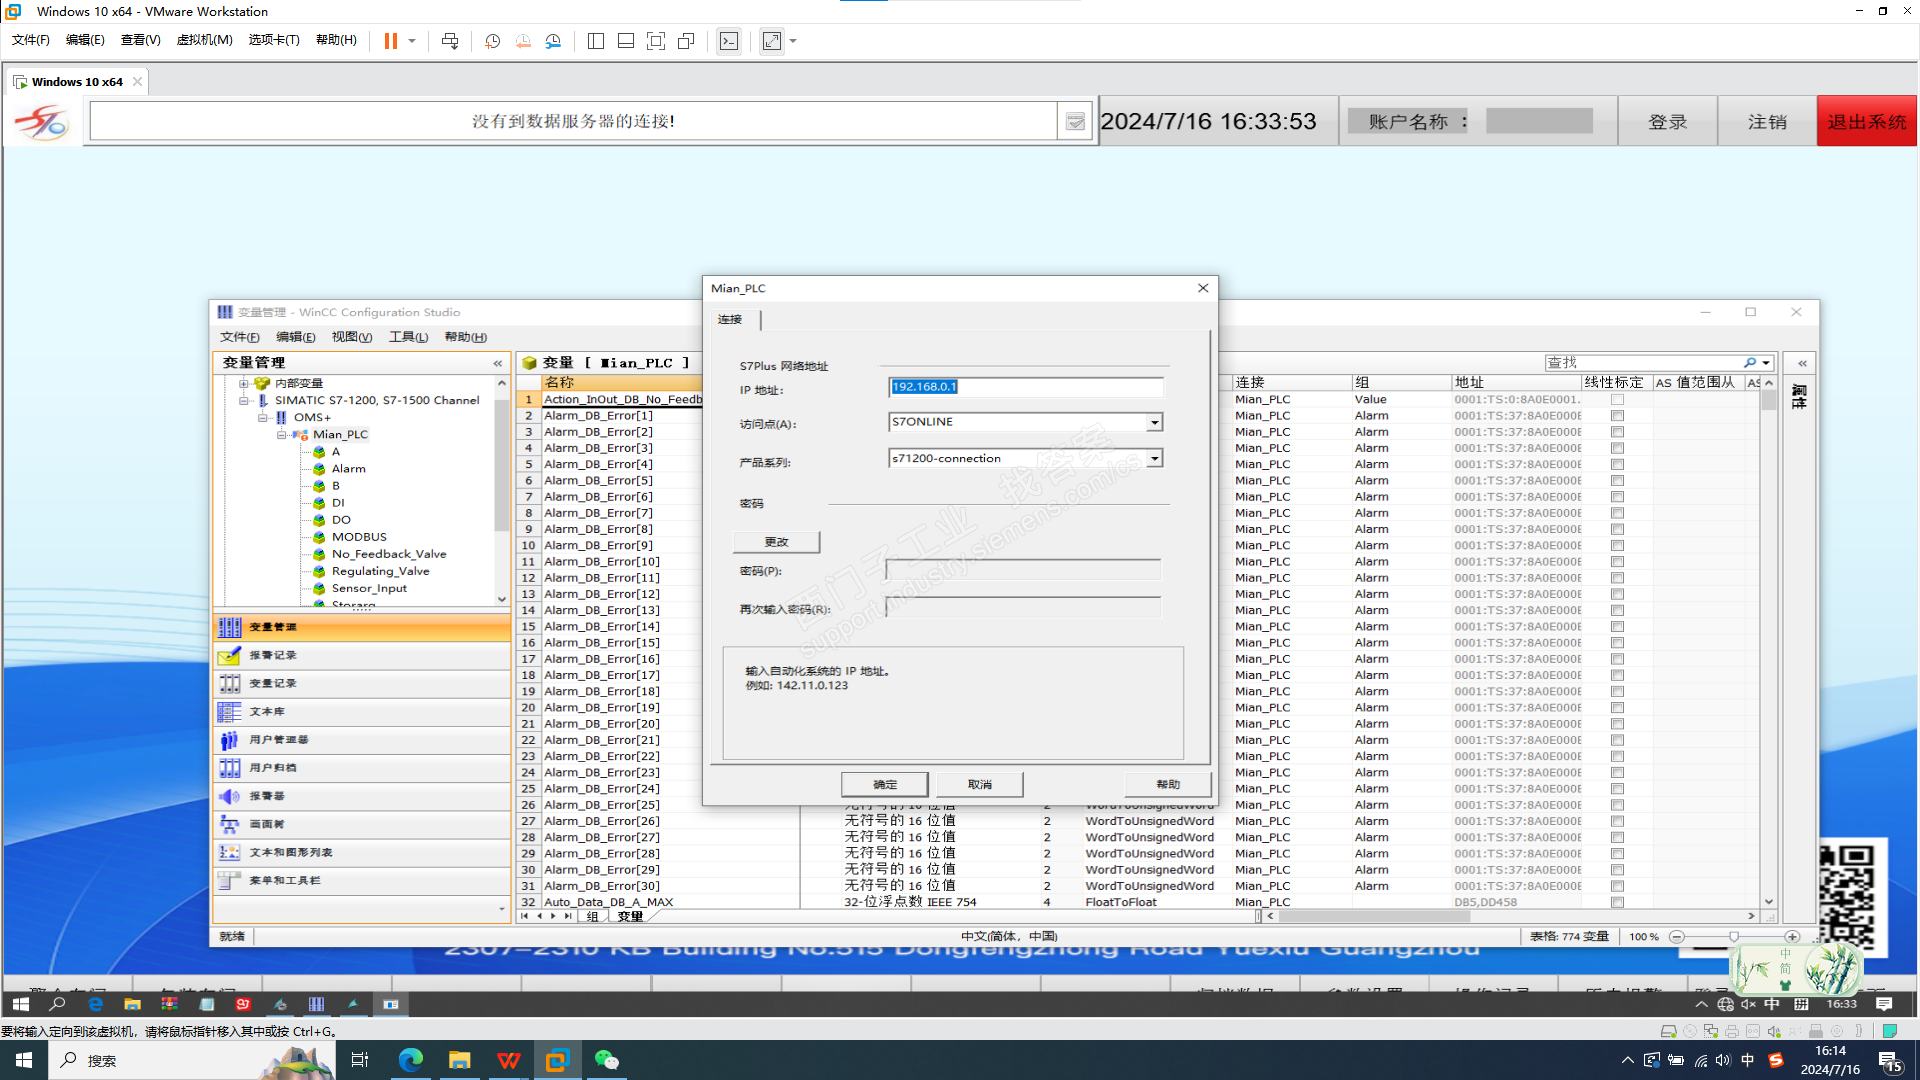Open the 访问点 S7ONLINE dropdown
Viewport: 1920px width, 1080px height.
[x=1154, y=422]
